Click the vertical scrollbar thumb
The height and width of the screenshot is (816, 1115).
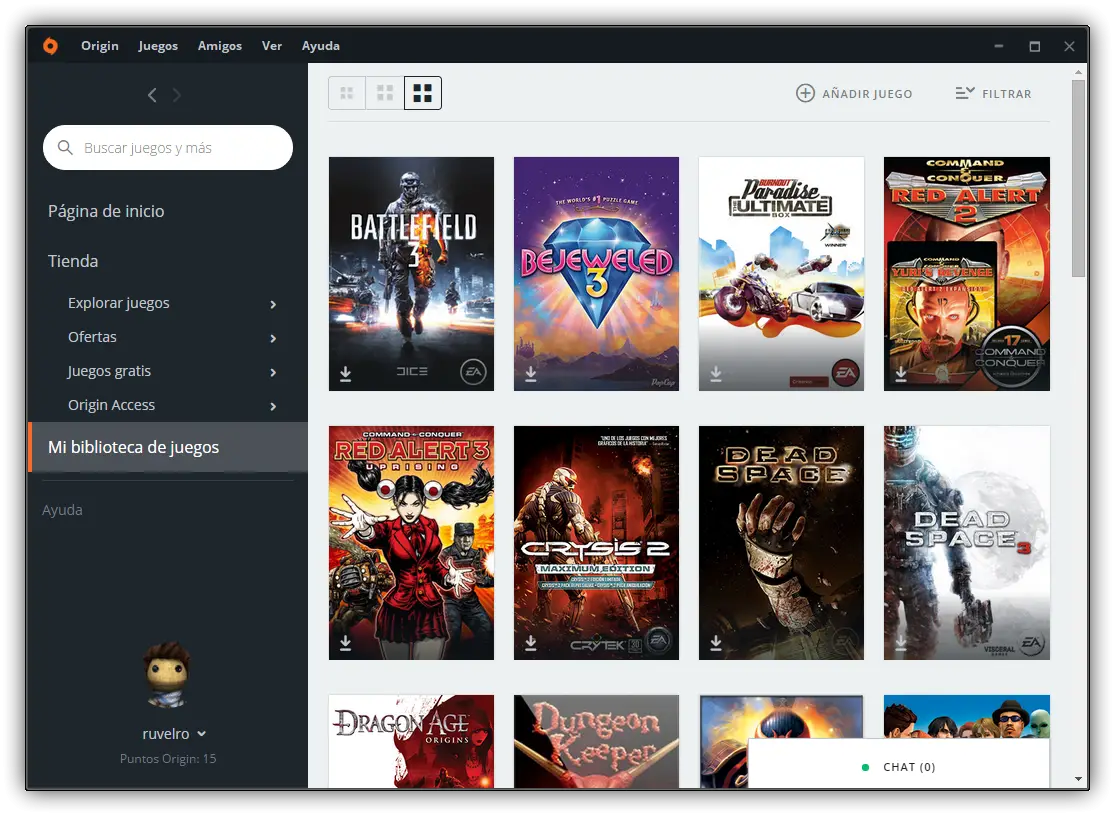pyautogui.click(x=1078, y=178)
